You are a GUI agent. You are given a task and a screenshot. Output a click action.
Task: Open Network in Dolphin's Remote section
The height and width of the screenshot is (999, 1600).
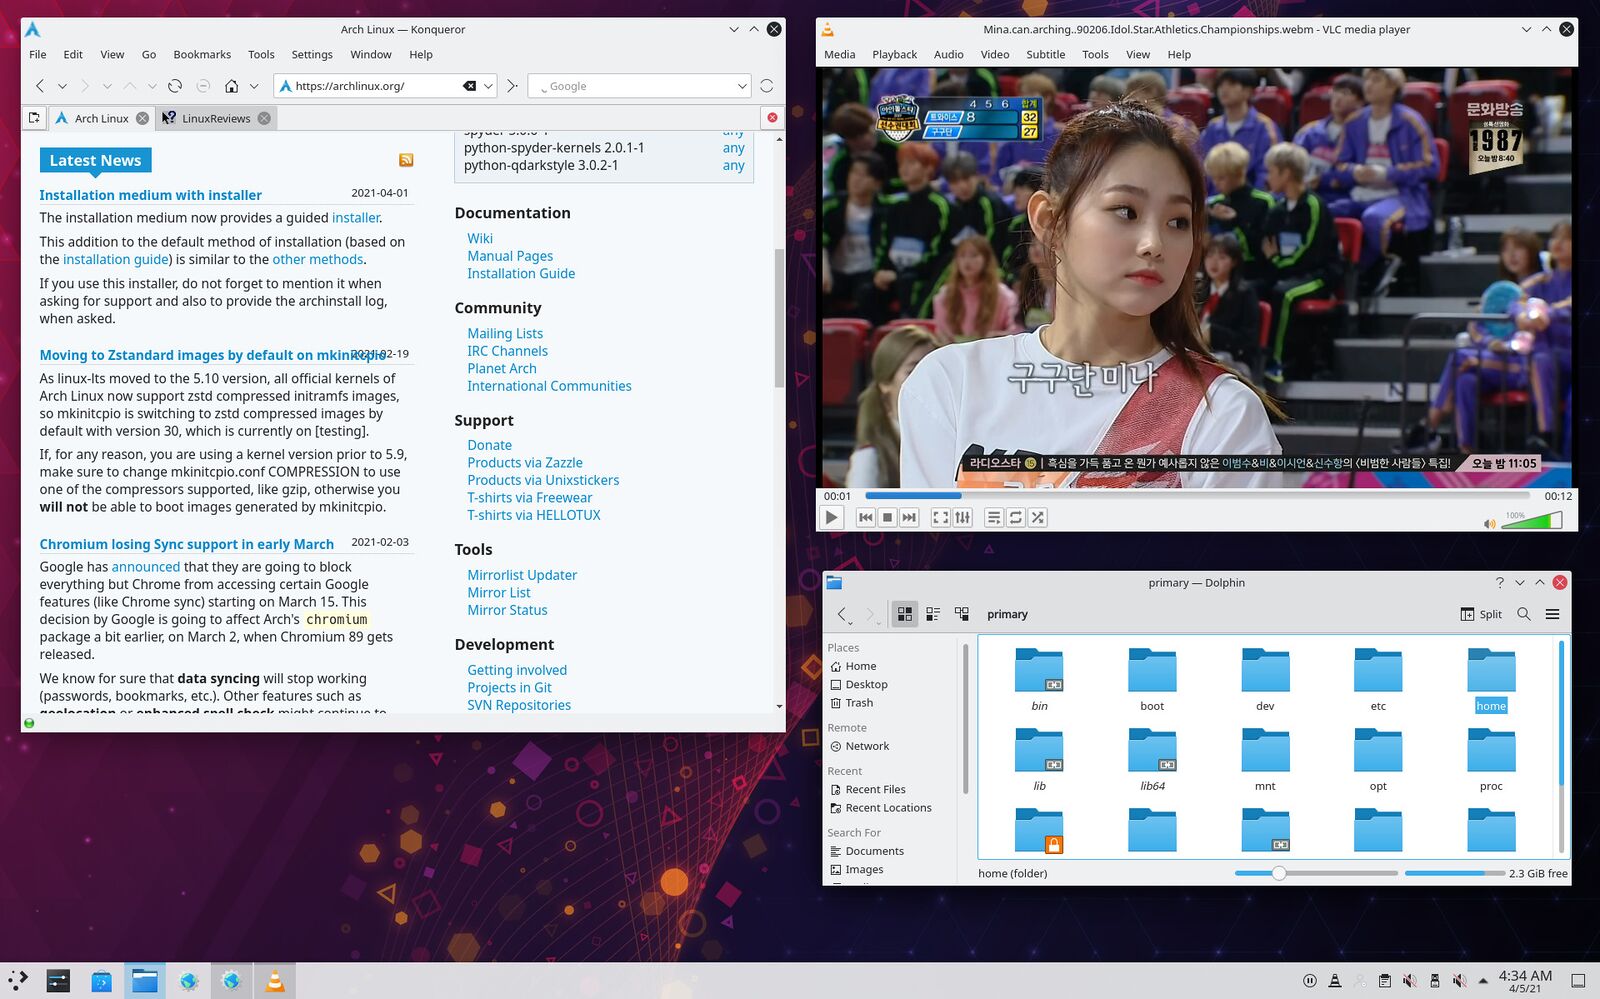pyautogui.click(x=867, y=746)
